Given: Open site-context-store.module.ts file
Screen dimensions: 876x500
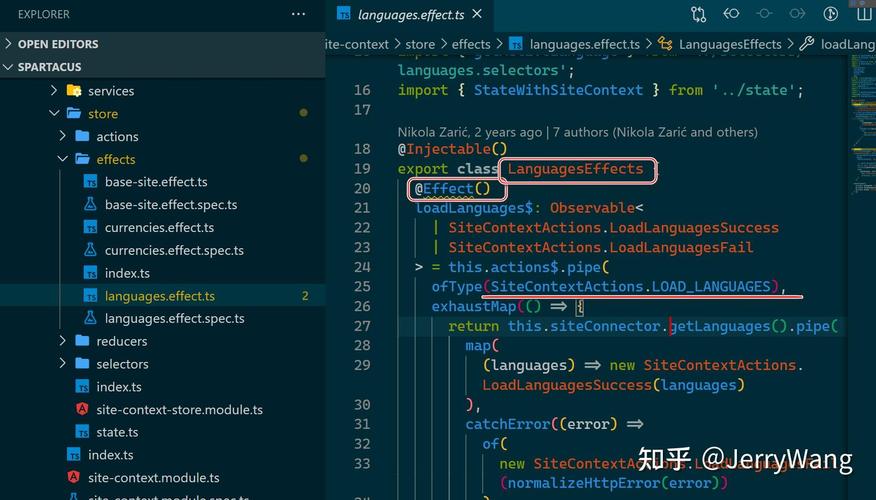Looking at the screenshot, I should point(179,409).
